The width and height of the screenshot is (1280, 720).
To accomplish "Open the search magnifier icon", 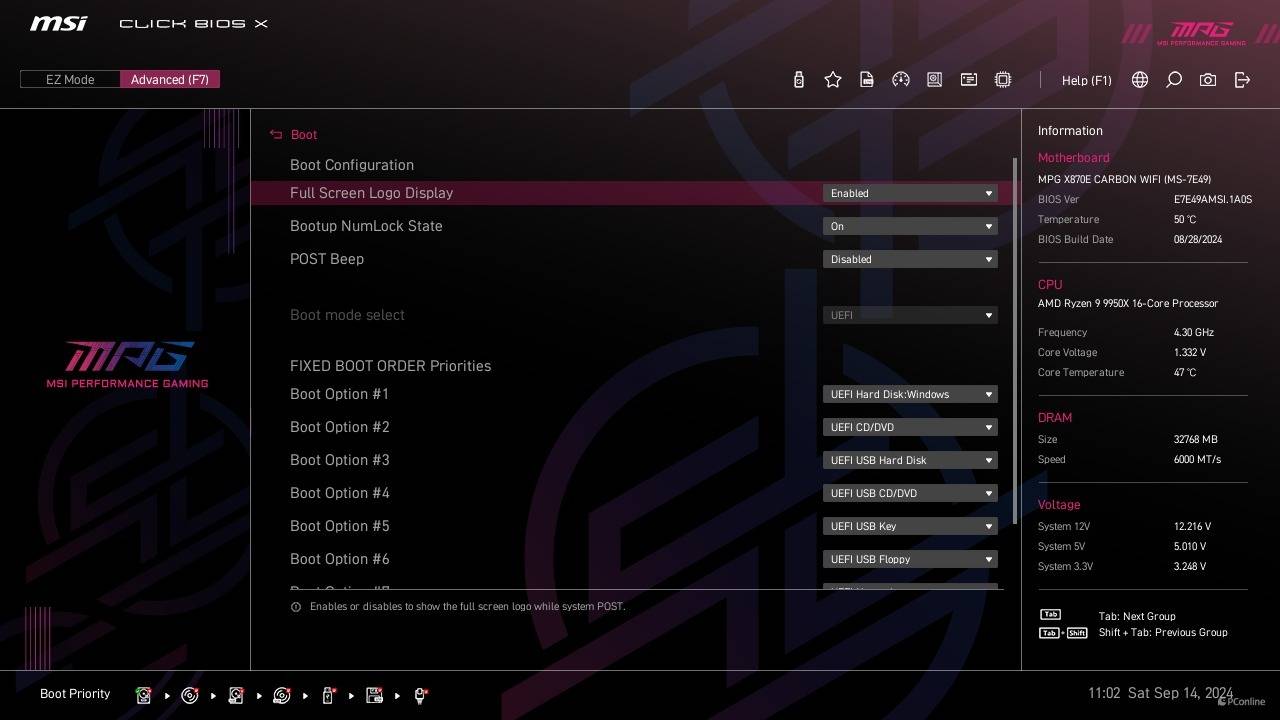I will 1174,80.
